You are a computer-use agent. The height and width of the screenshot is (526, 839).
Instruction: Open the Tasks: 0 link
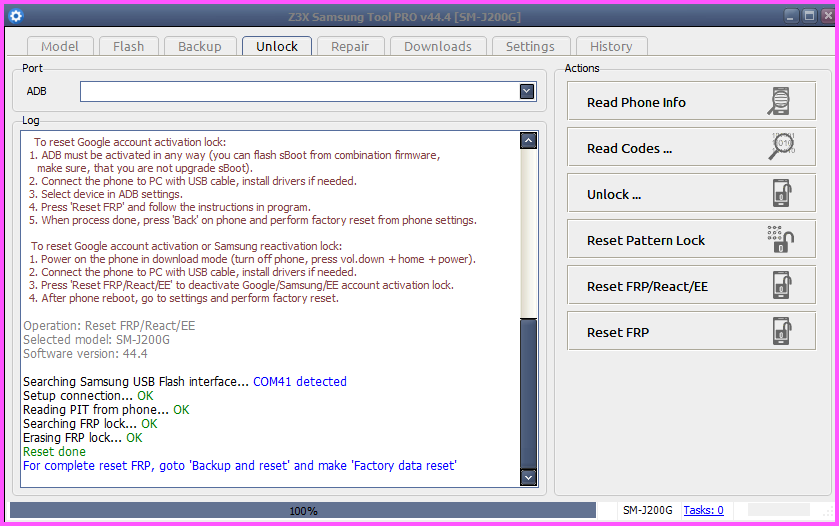(703, 510)
